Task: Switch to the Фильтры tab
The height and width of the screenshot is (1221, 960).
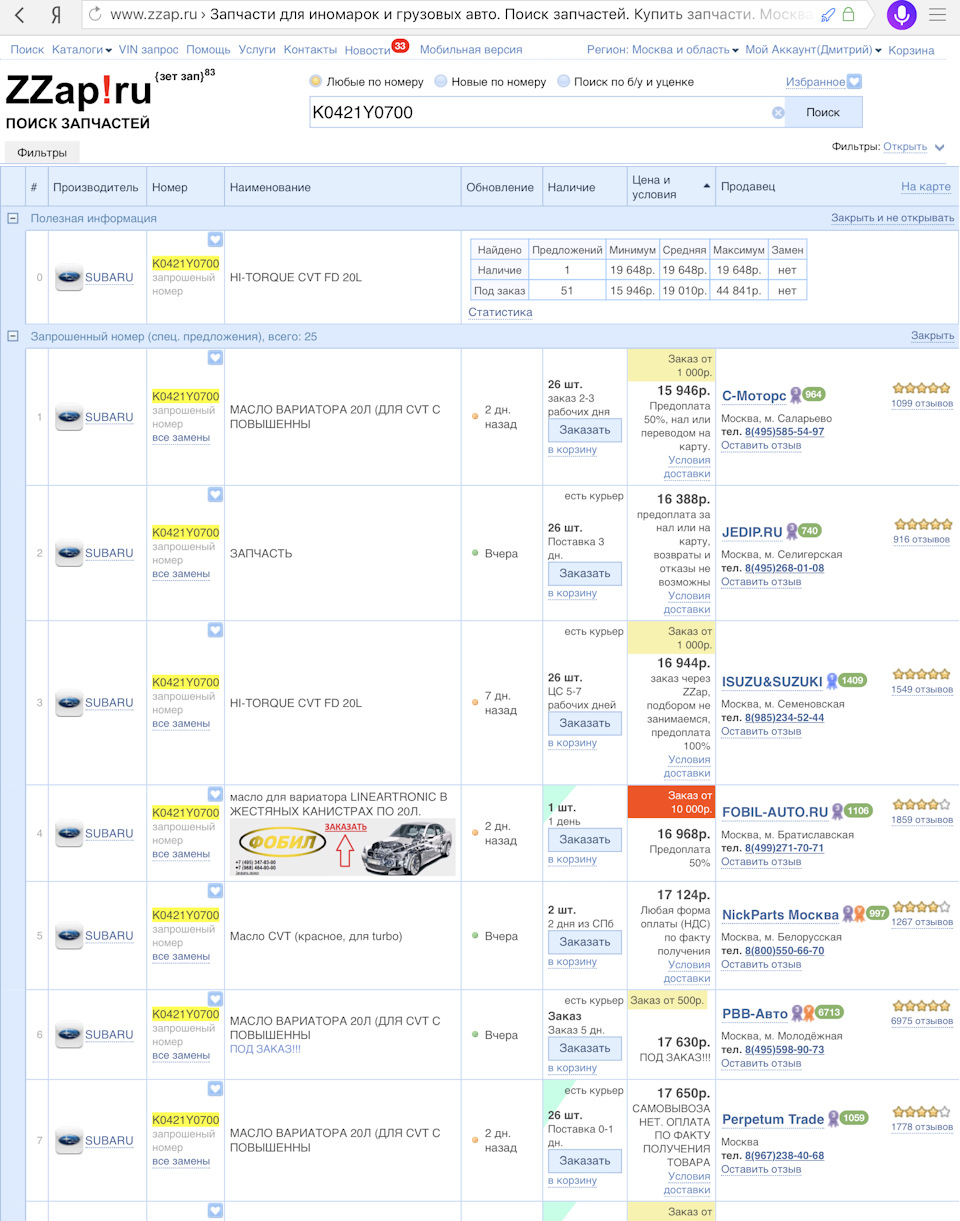Action: (42, 153)
